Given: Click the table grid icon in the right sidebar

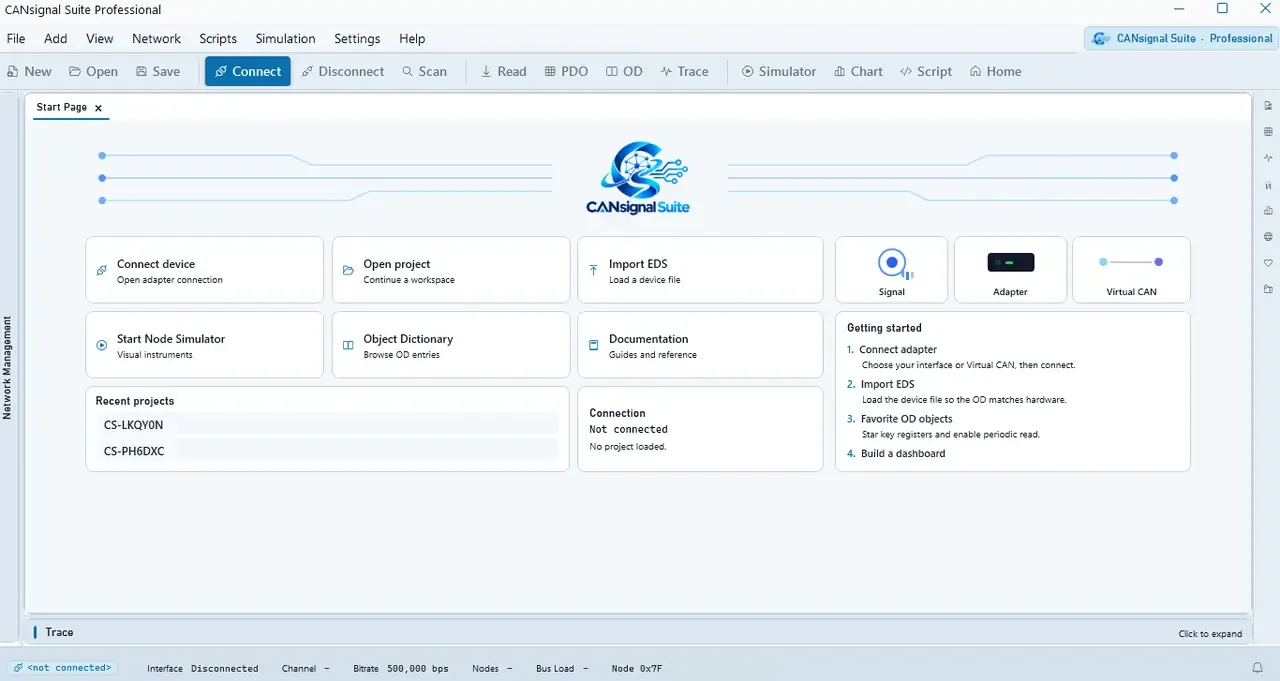Looking at the screenshot, I should pyautogui.click(x=1268, y=132).
